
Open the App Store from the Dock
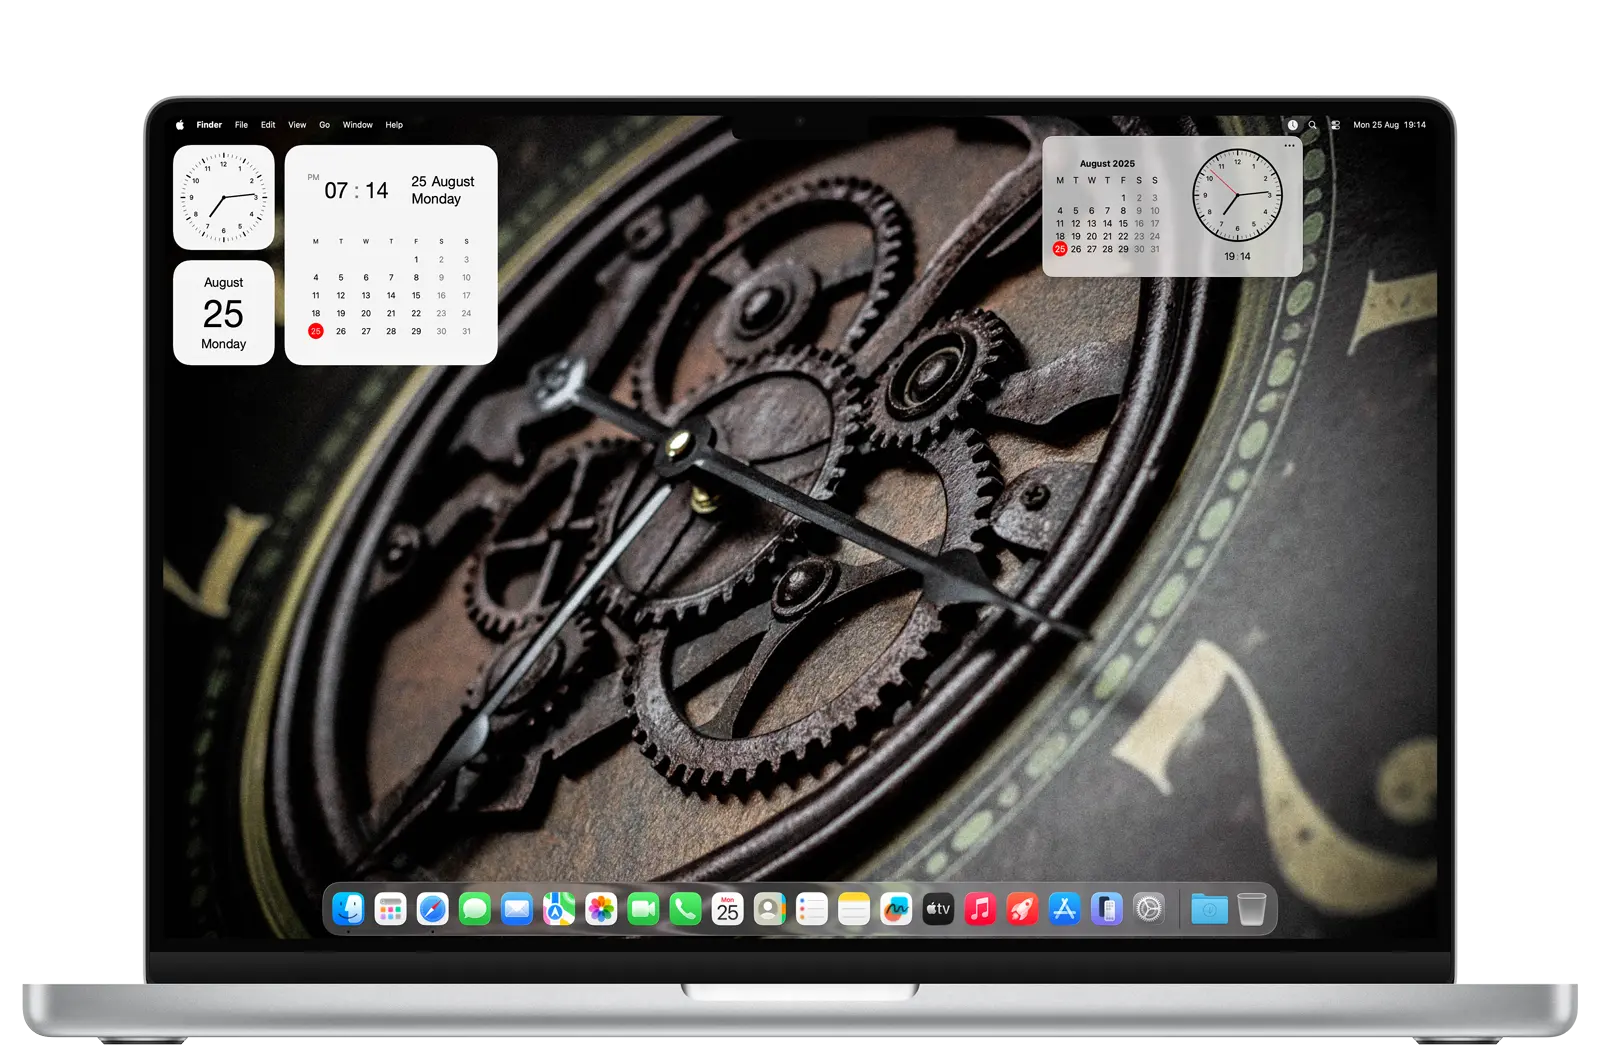click(1065, 909)
